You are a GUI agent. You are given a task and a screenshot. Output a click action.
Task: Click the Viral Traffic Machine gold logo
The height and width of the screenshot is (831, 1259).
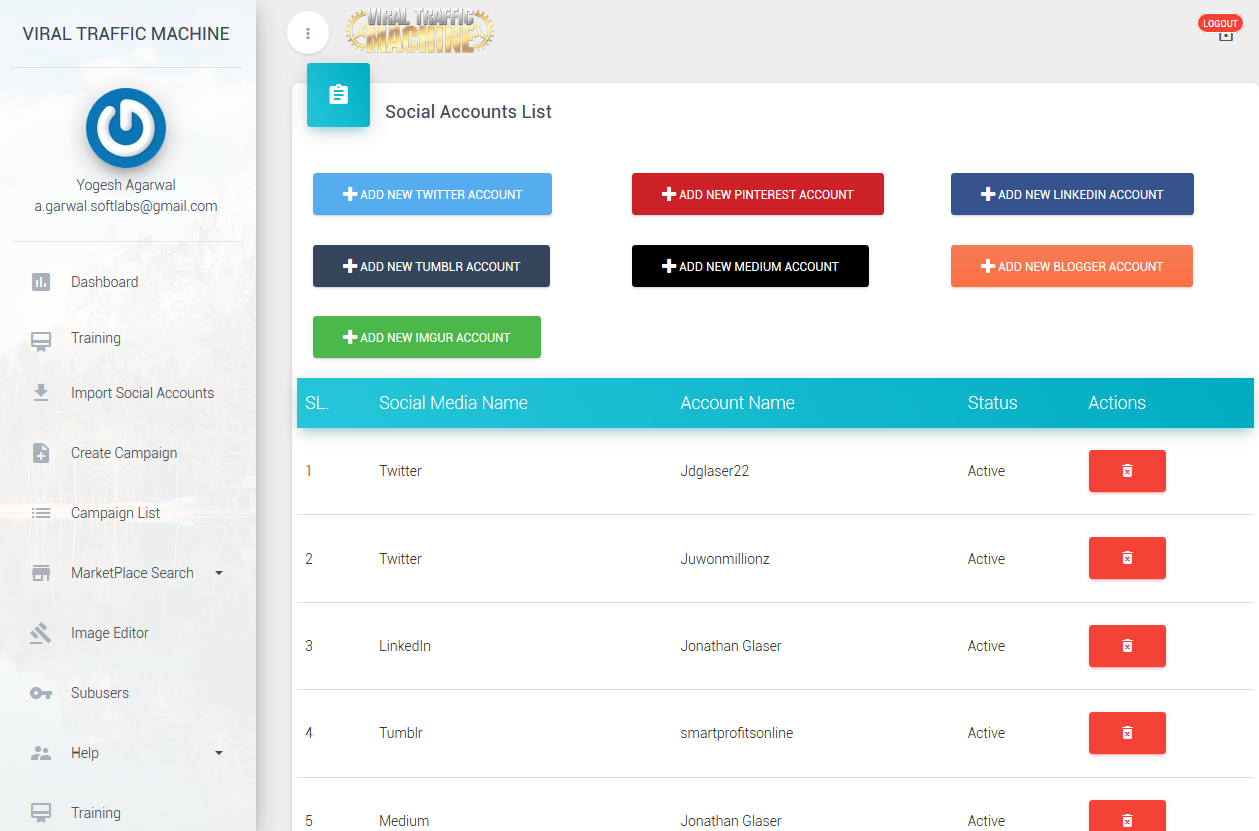pos(420,31)
